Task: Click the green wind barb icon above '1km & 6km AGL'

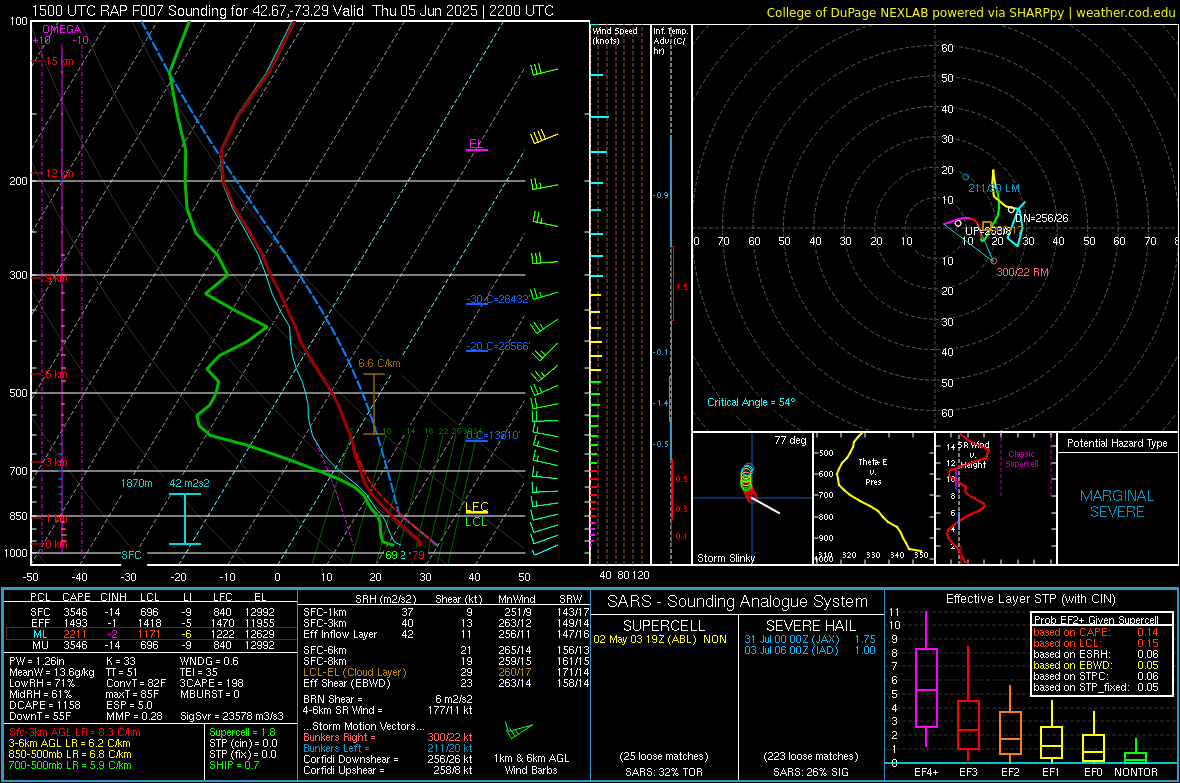Action: 519,730
